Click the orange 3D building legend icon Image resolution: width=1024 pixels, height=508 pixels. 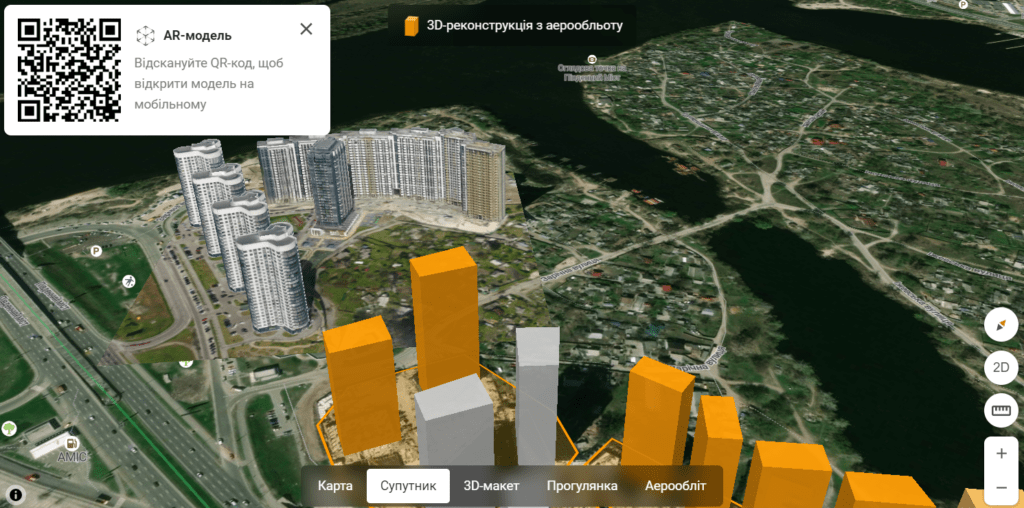[x=411, y=26]
